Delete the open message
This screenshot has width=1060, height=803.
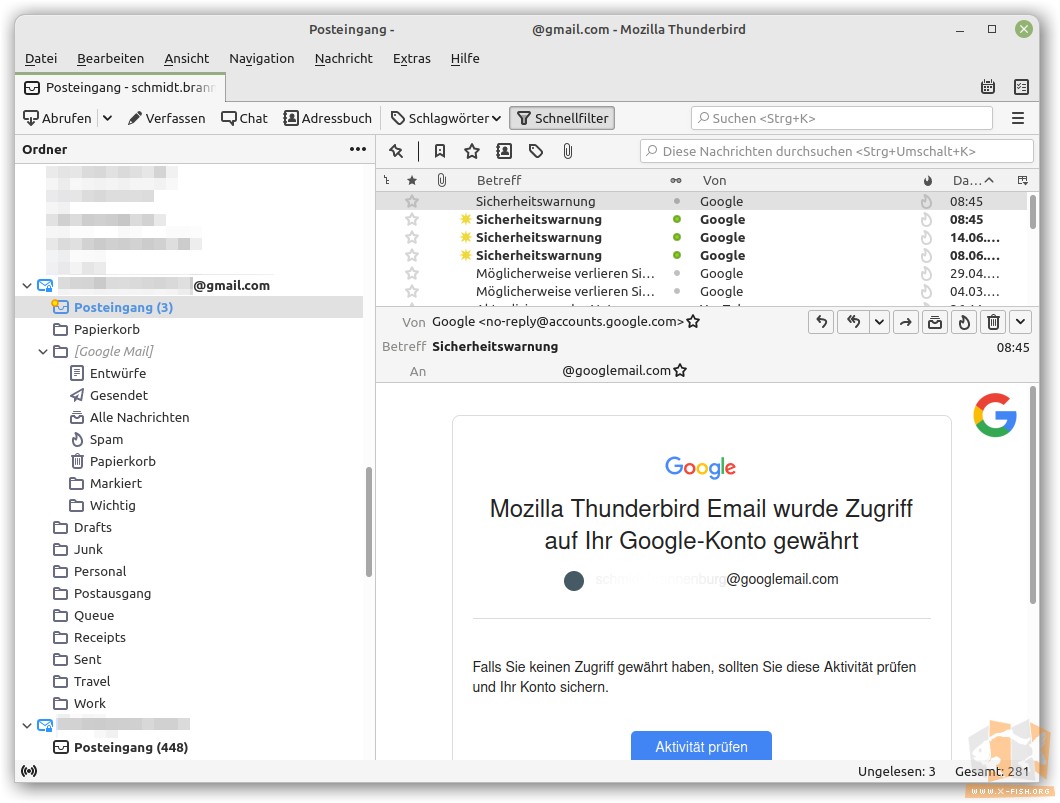coord(993,322)
